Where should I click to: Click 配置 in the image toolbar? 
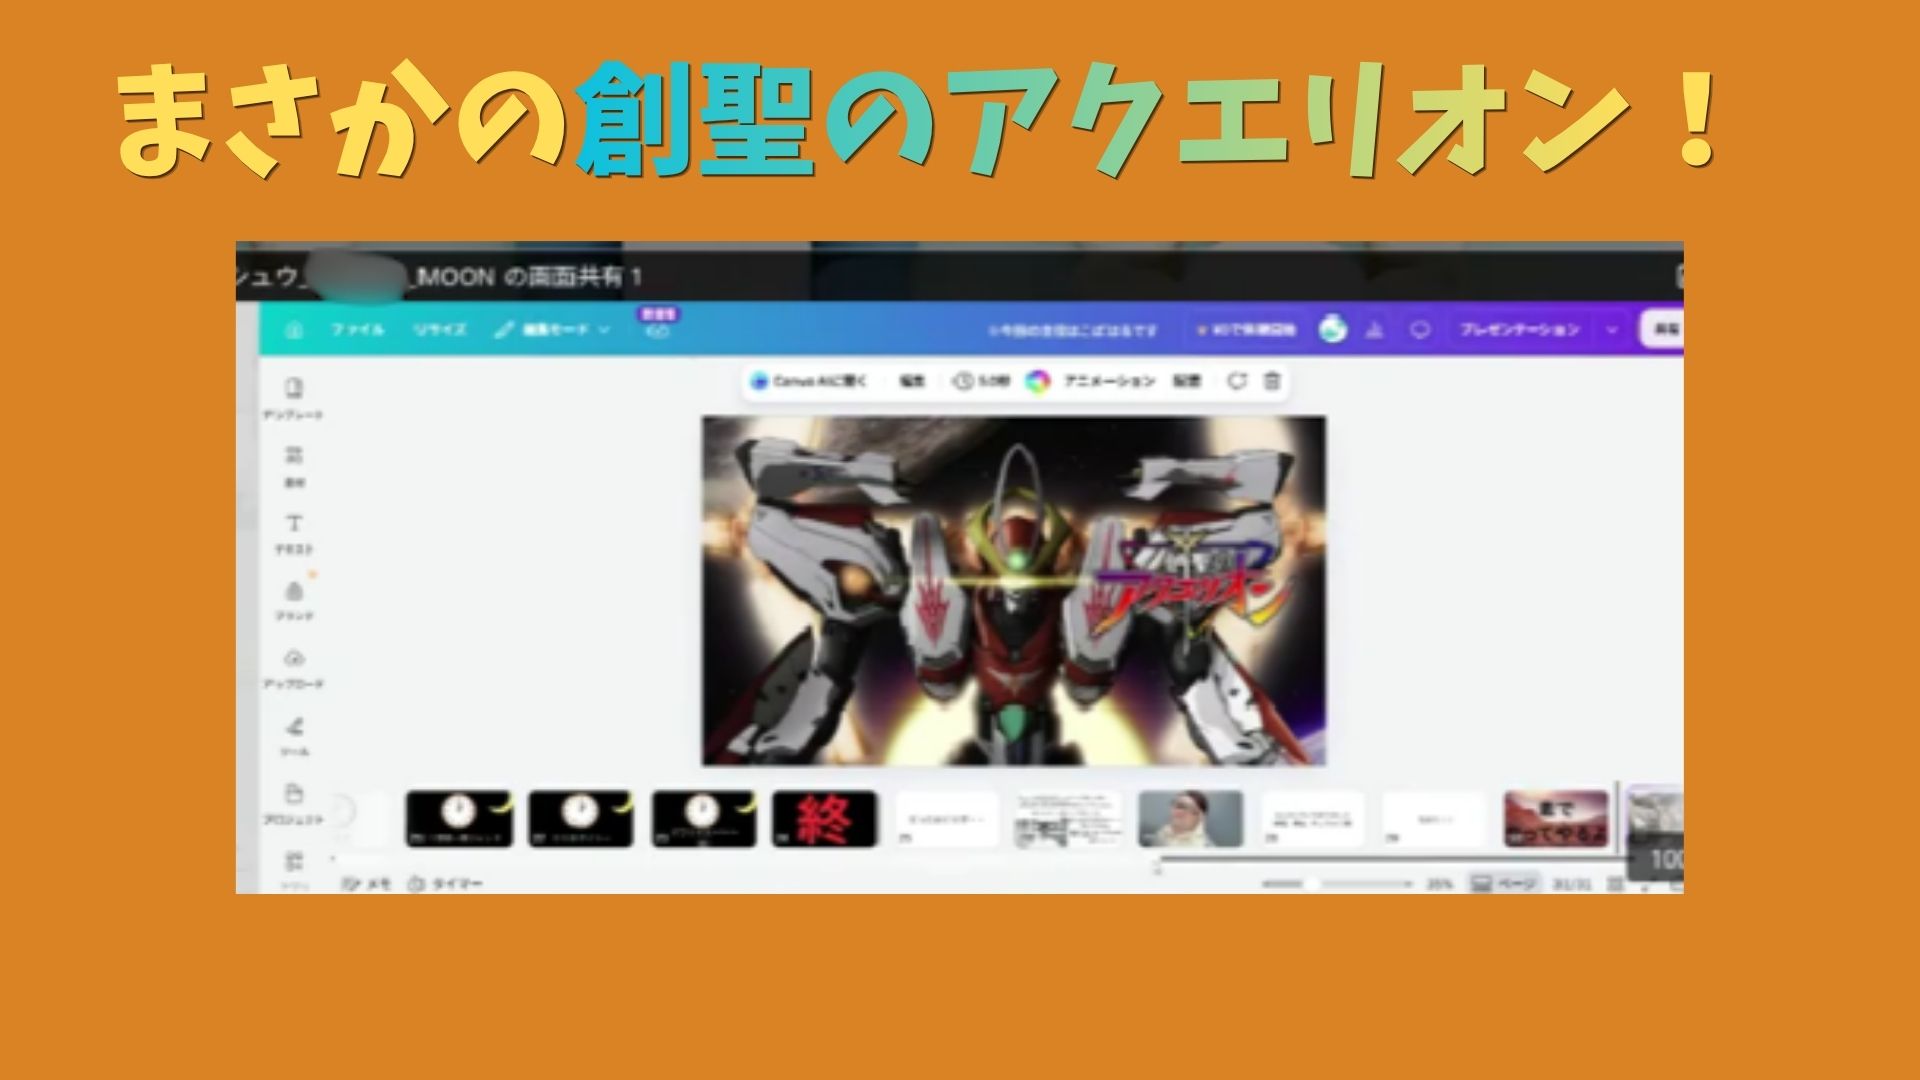tap(1187, 381)
